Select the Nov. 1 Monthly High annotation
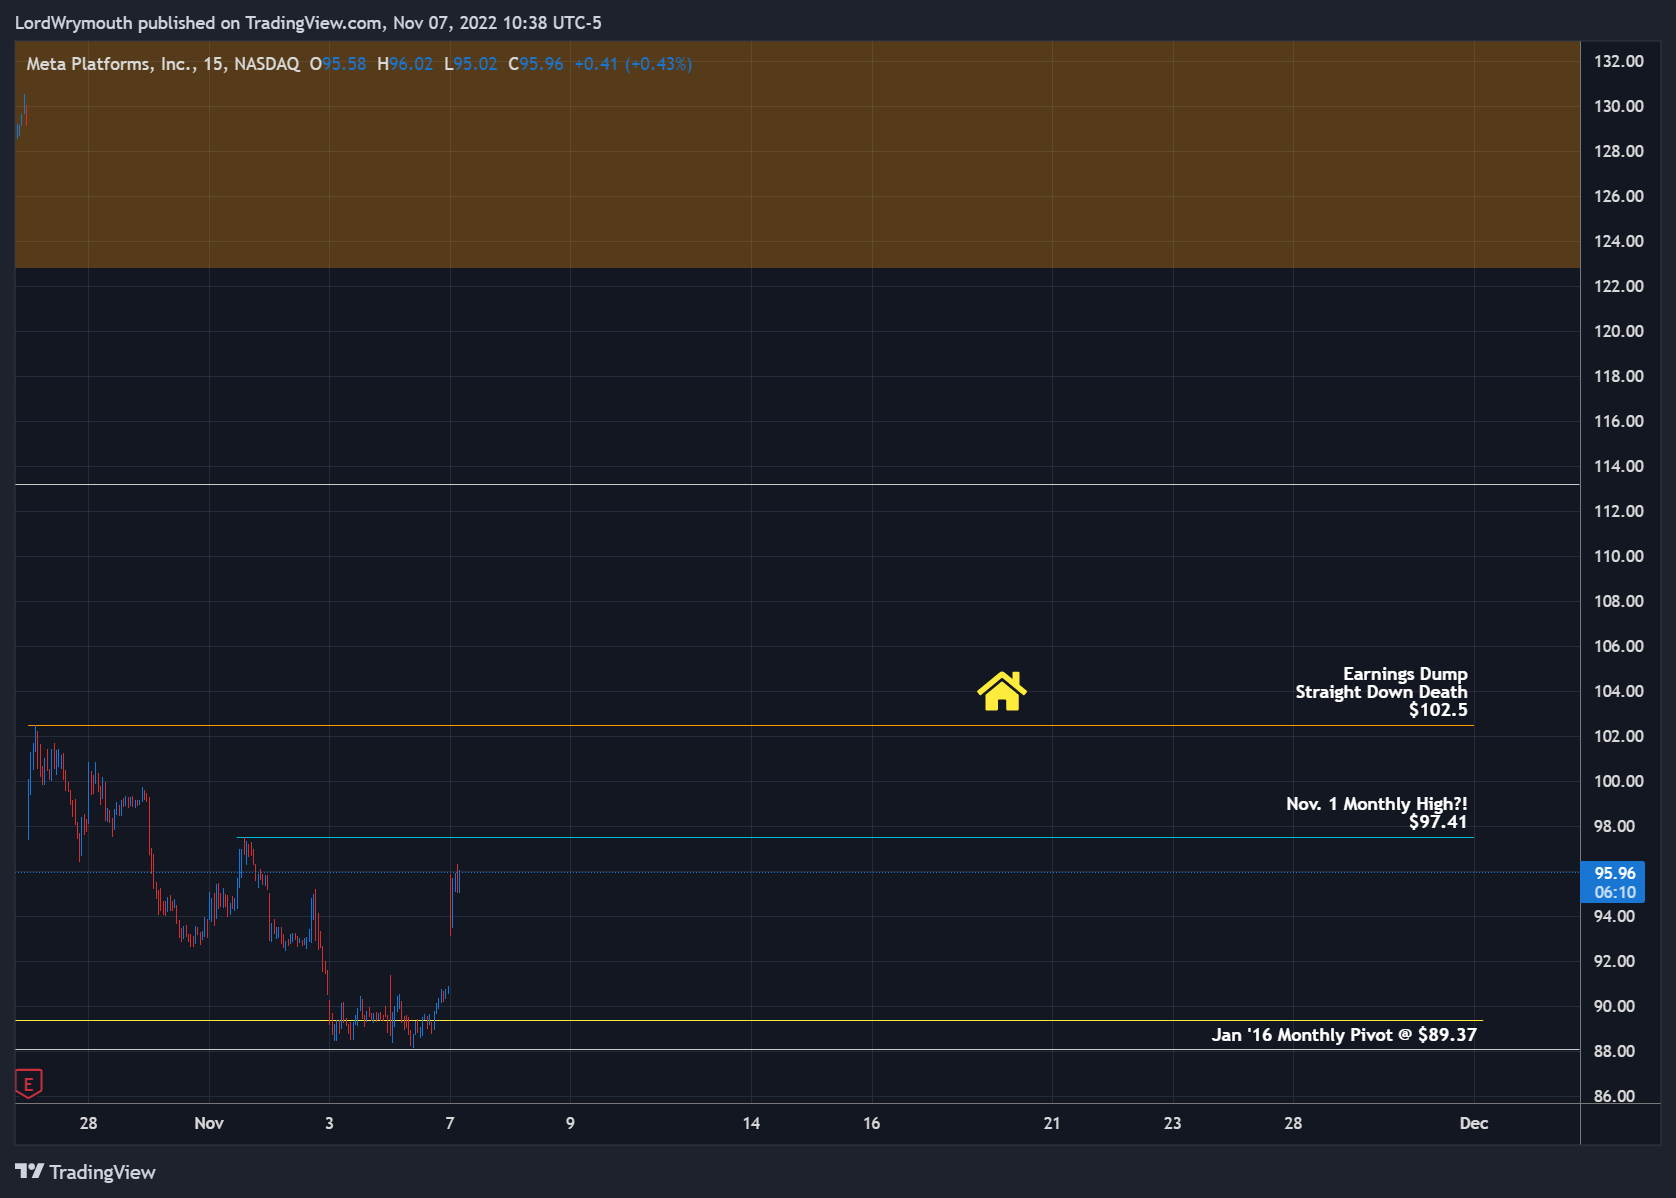This screenshot has height=1198, width=1676. pos(1376,804)
